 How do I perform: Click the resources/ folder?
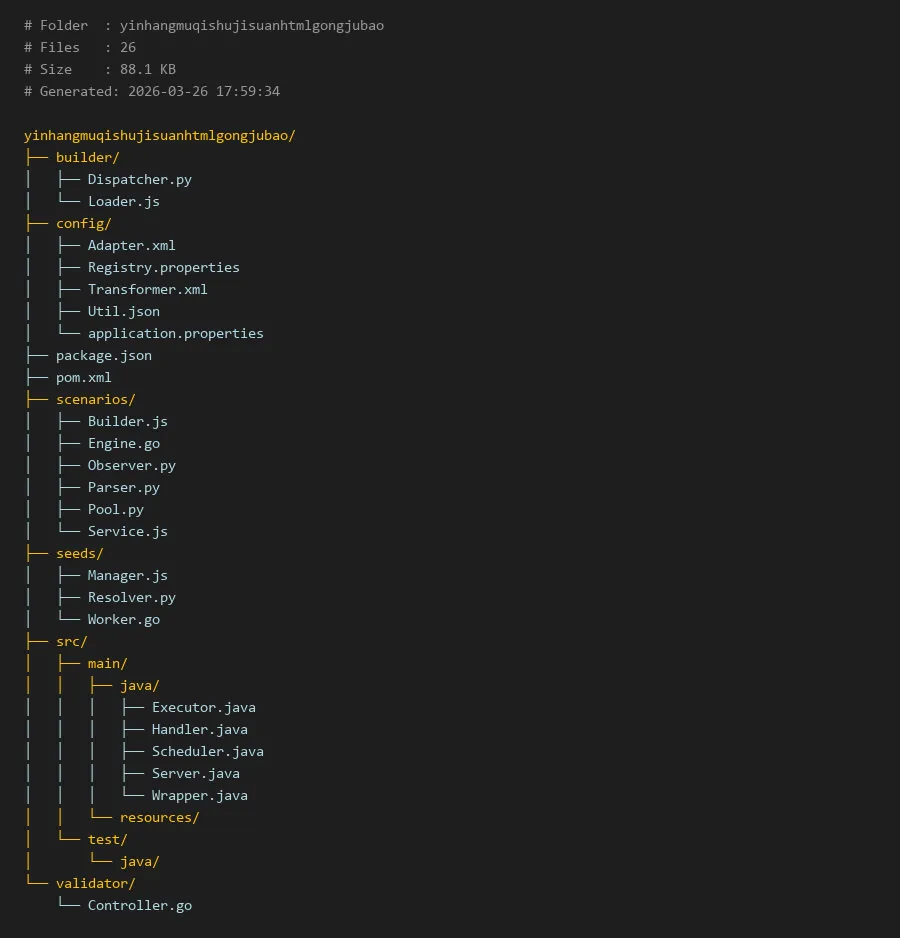(x=159, y=817)
